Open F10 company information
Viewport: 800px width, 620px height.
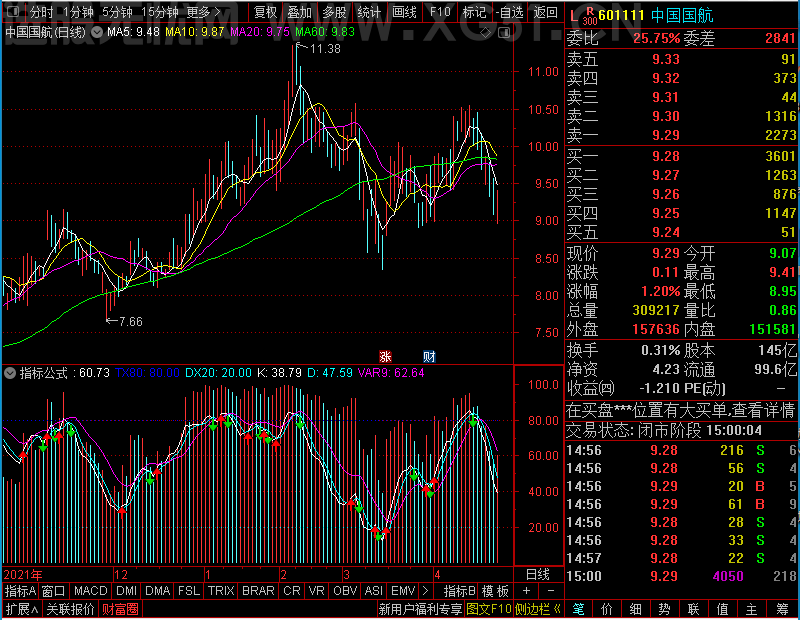point(440,12)
